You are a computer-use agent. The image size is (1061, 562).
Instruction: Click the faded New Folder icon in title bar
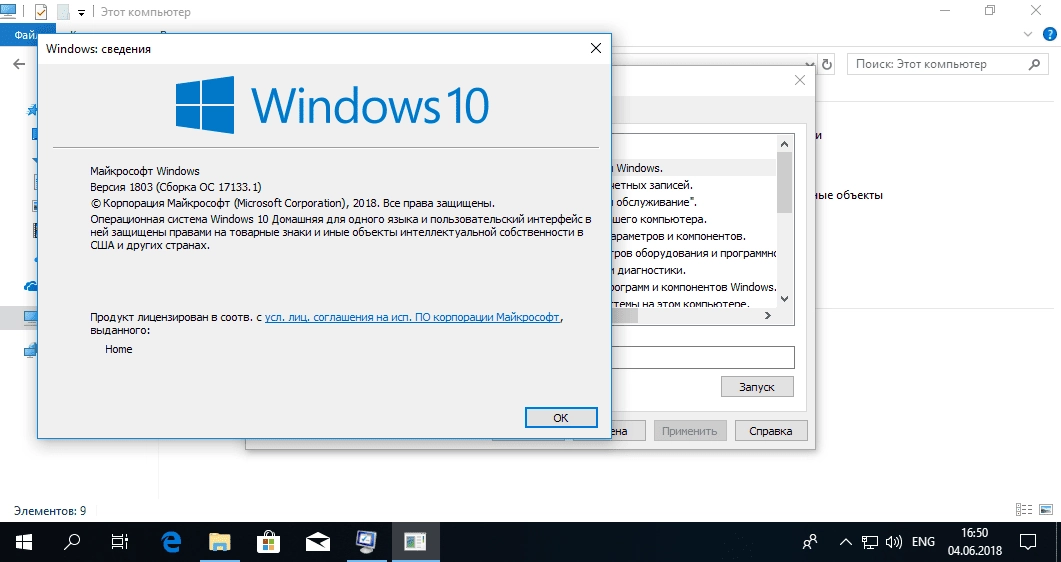[x=63, y=11]
